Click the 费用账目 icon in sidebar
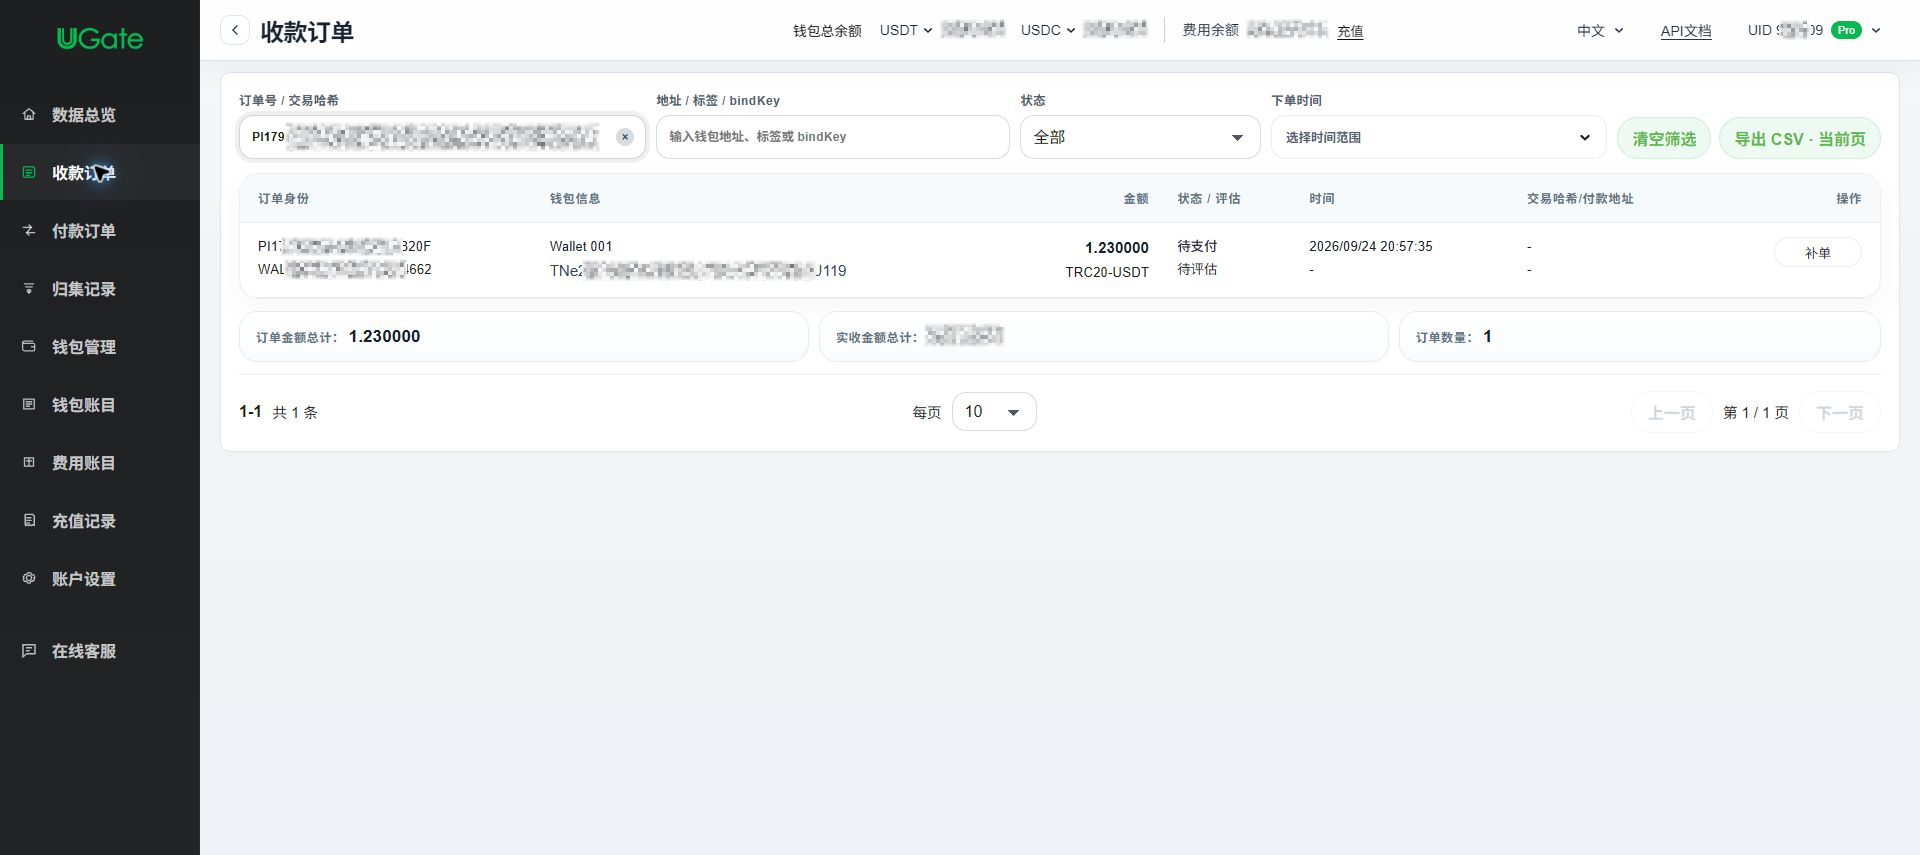This screenshot has height=855, width=1920. (x=29, y=462)
